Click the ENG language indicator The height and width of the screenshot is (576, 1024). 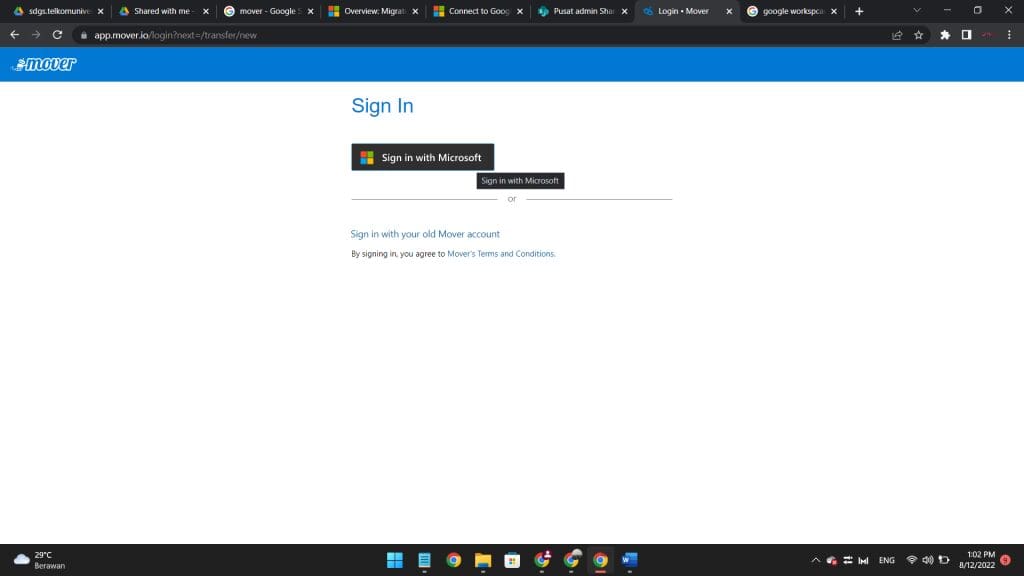point(887,560)
